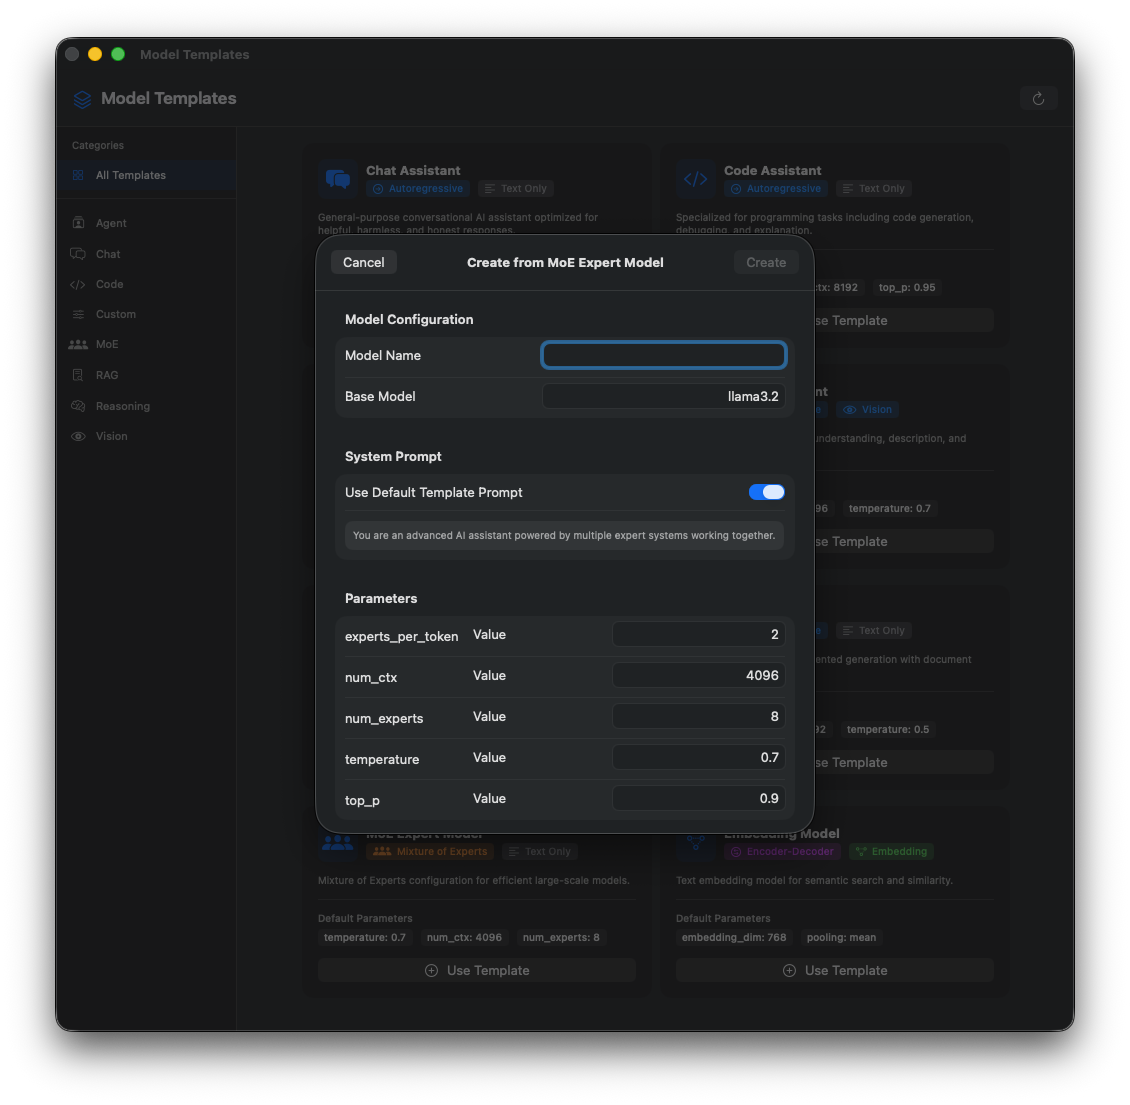The image size is (1130, 1105).
Task: Click Use Template under Embedding Model
Action: click(x=835, y=970)
